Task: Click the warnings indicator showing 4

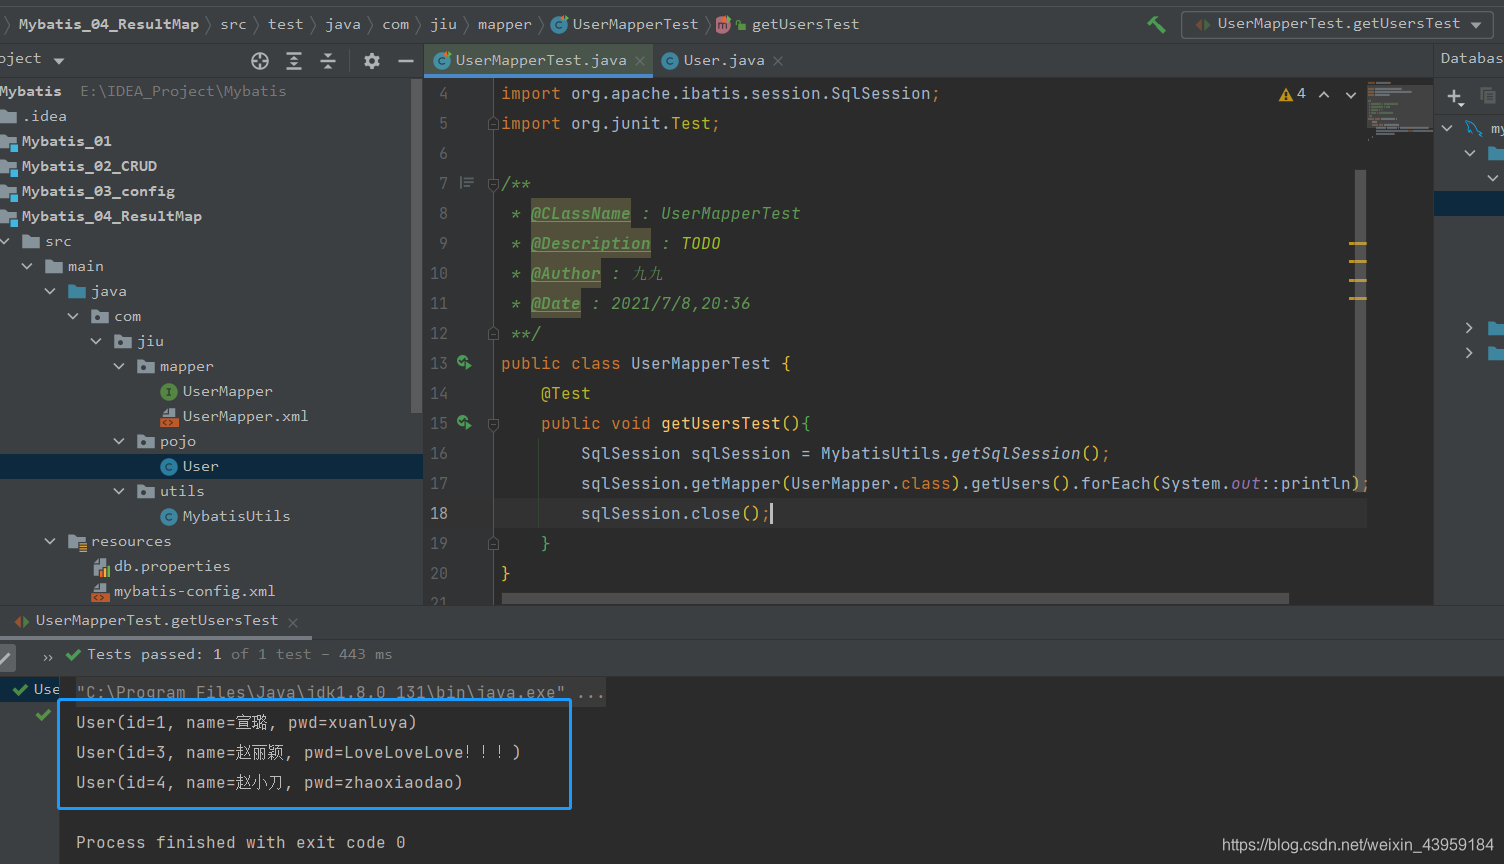Action: (1292, 94)
